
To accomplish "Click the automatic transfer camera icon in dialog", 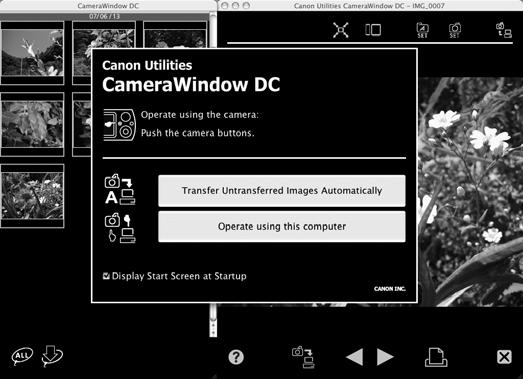I will [120, 189].
